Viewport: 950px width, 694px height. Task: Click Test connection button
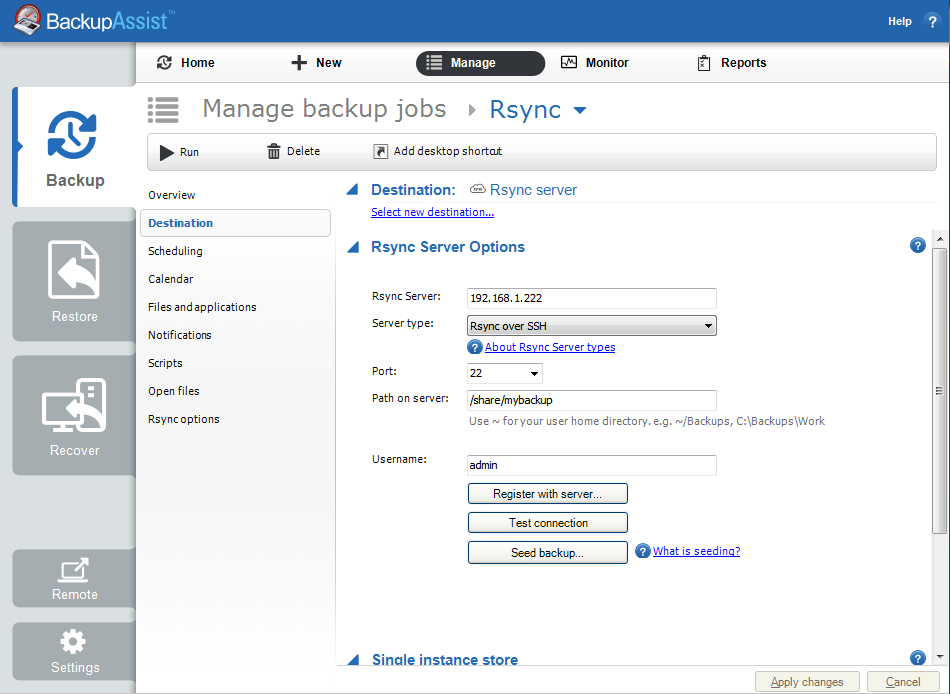pyautogui.click(x=547, y=522)
